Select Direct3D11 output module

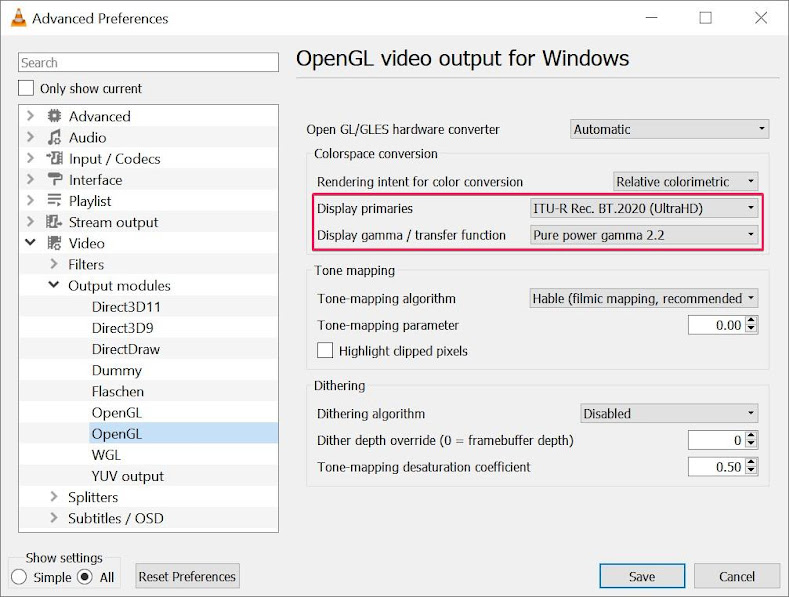point(126,307)
